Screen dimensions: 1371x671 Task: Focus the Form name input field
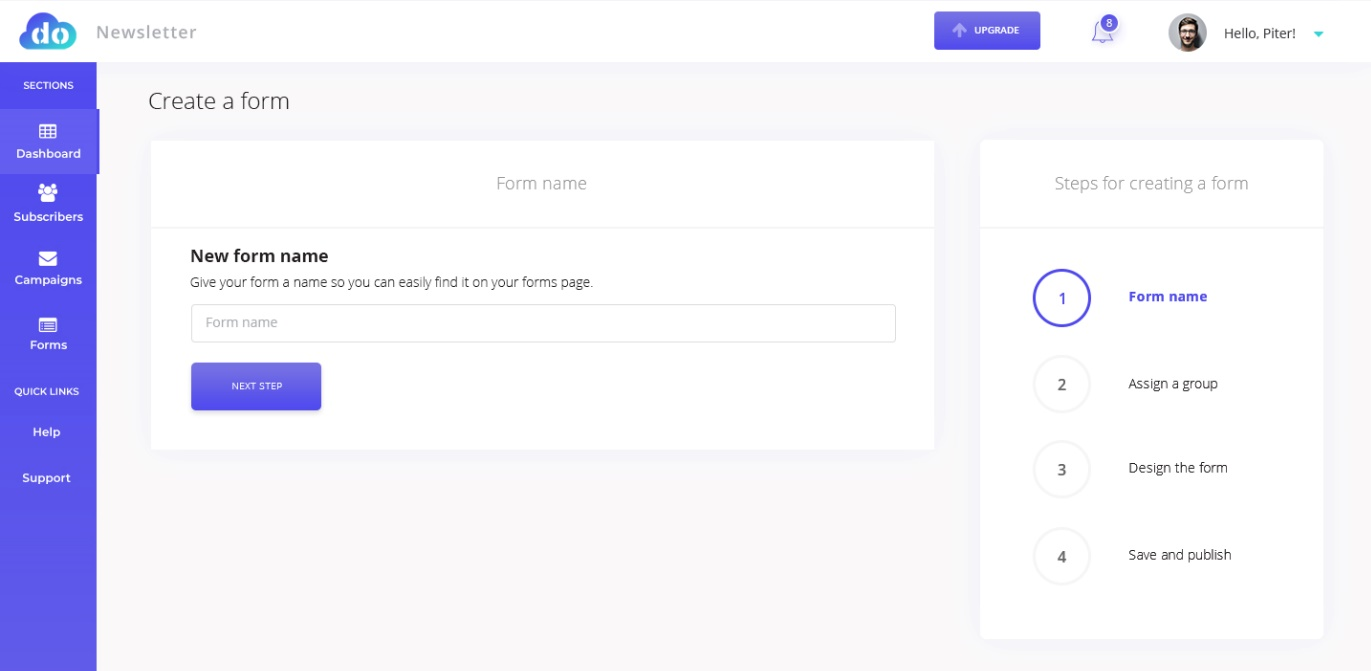543,323
